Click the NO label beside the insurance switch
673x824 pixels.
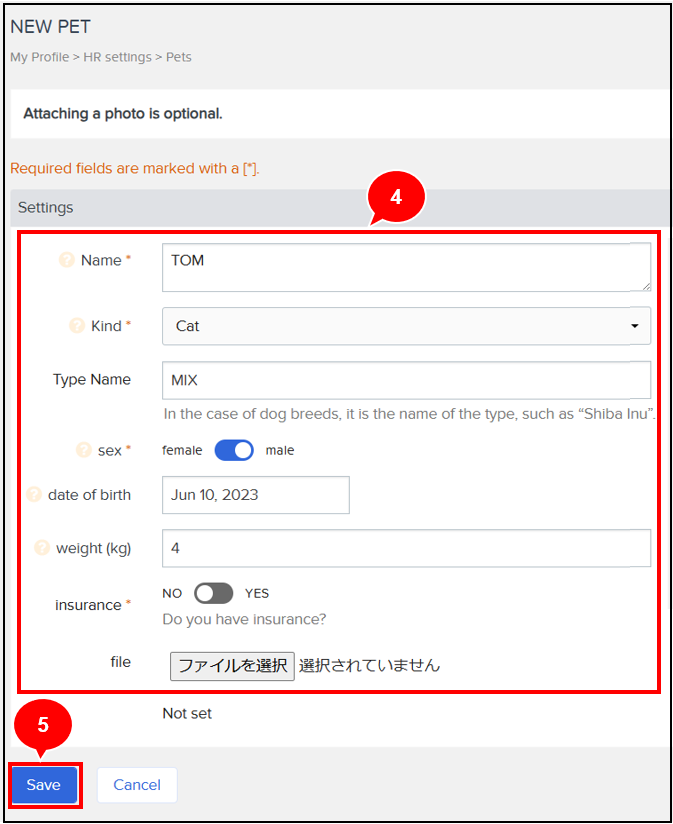pos(172,593)
